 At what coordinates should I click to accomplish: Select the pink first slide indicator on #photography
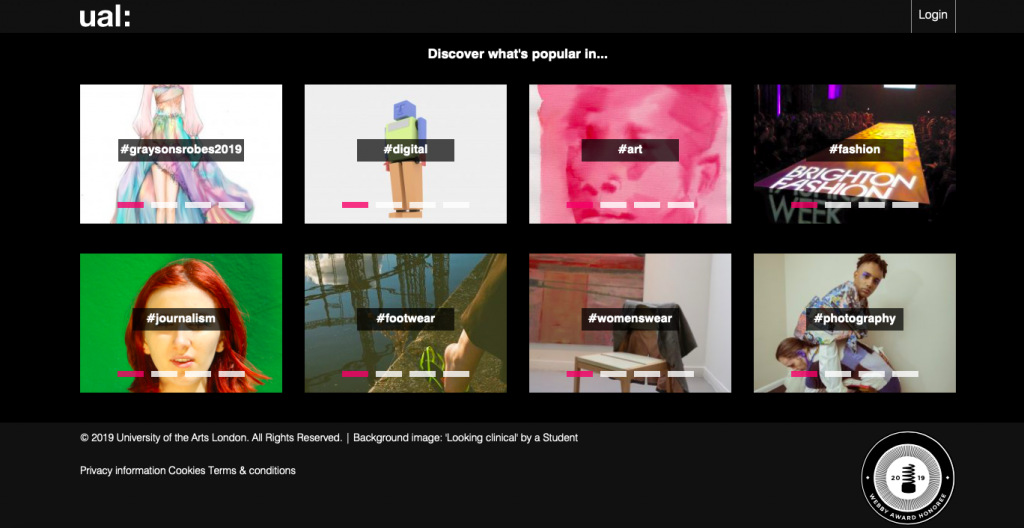[x=805, y=374]
